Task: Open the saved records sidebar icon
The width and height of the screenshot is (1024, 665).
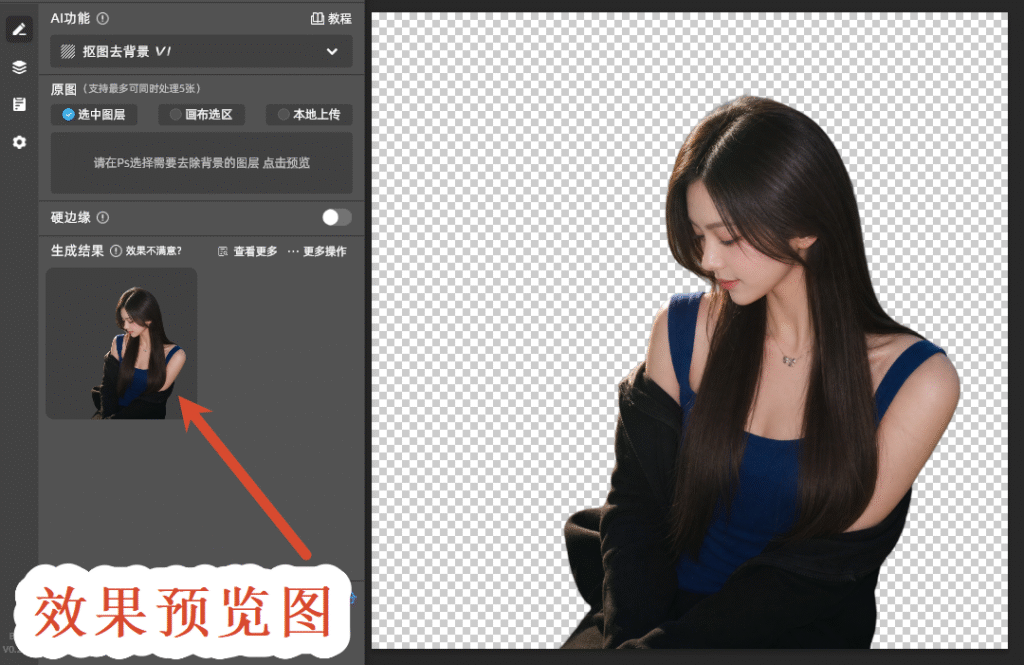Action: coord(19,104)
